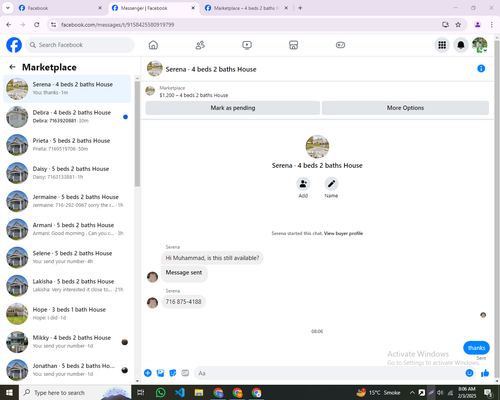
Task: Bookmark this page with the star
Action: click(x=458, y=25)
